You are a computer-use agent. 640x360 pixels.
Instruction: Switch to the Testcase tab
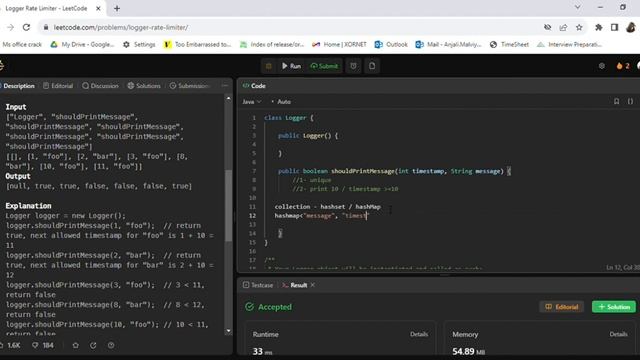tap(258, 285)
